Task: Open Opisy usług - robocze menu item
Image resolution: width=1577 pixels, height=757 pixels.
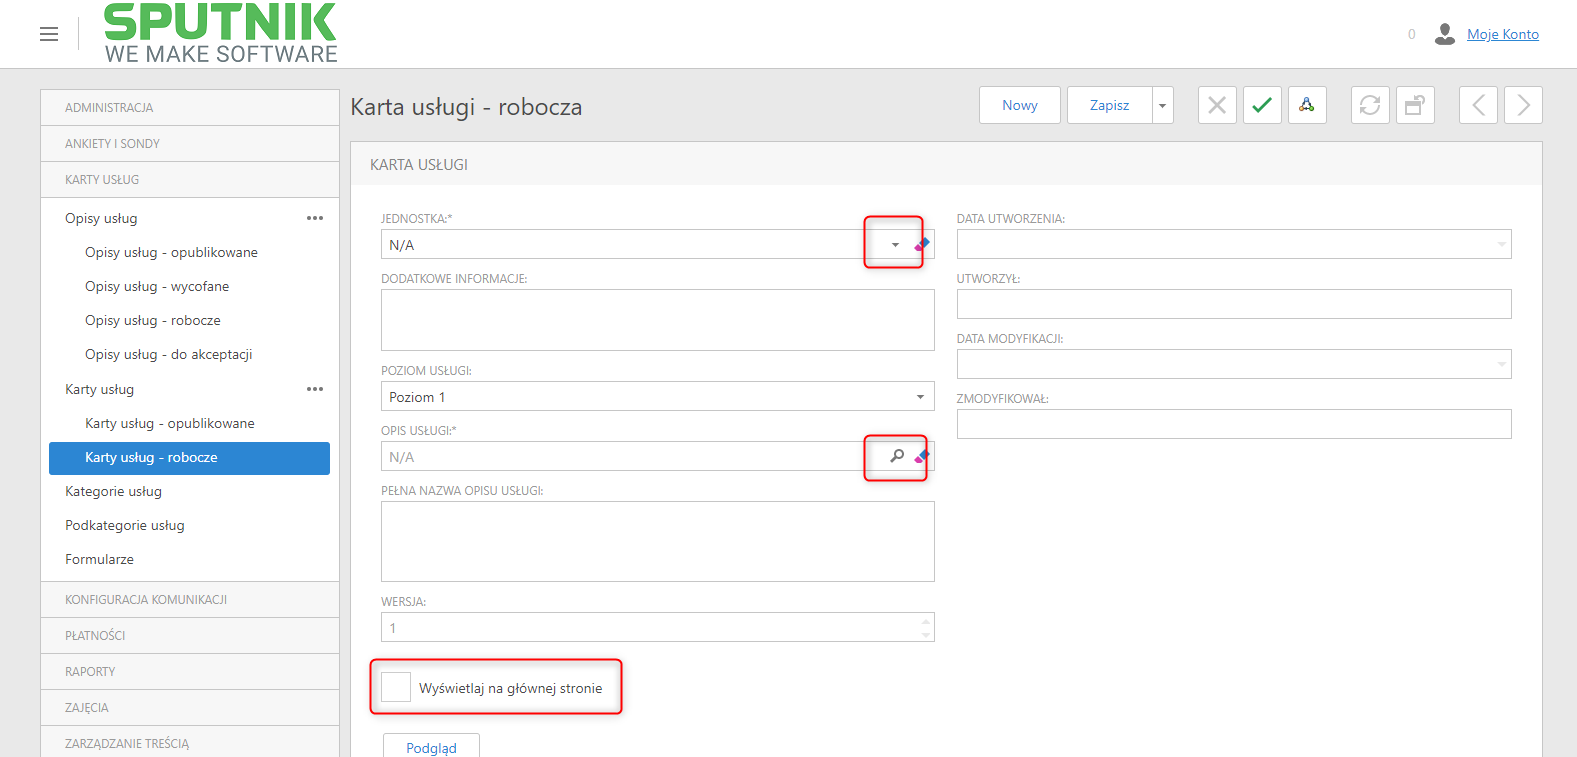Action: (x=153, y=320)
